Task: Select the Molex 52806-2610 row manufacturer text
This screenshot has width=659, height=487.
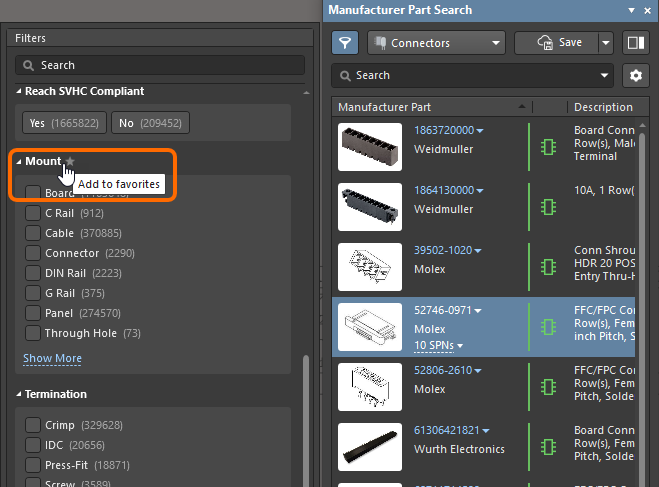Action: tap(429, 389)
